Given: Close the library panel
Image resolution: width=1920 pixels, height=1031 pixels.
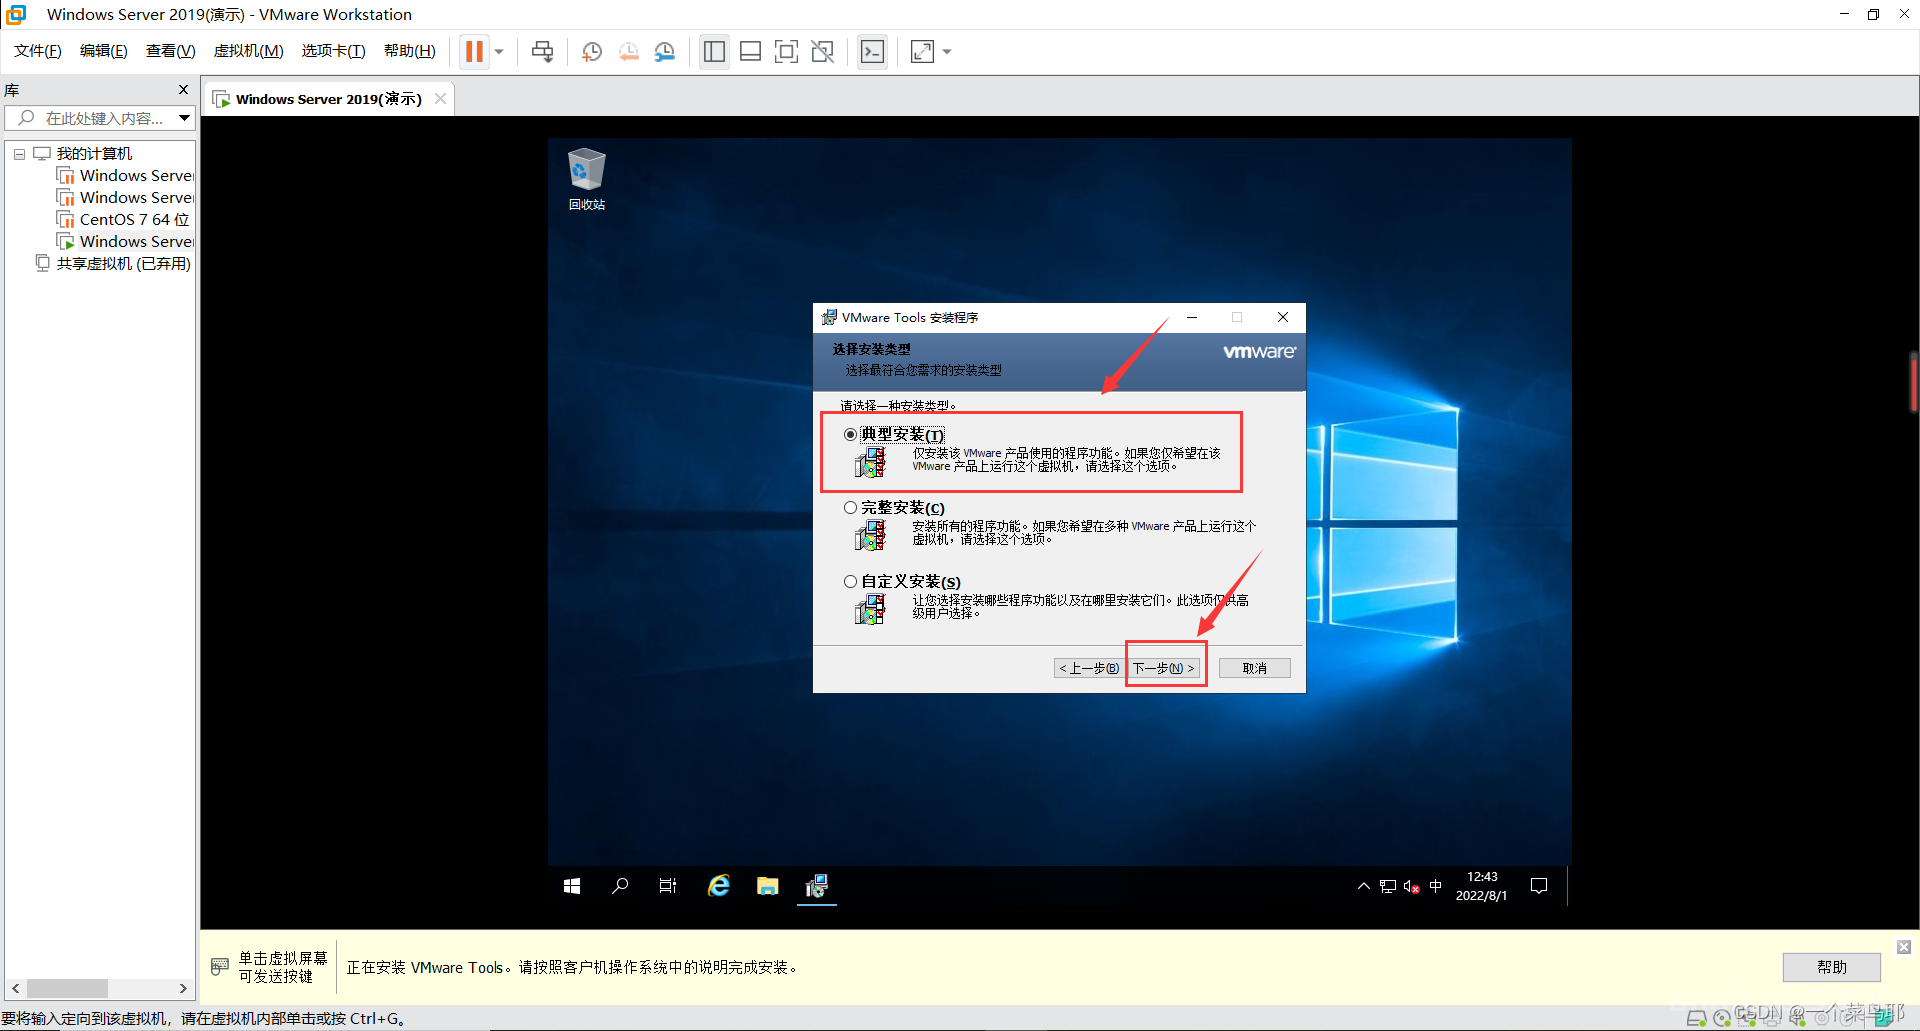Looking at the screenshot, I should point(183,90).
